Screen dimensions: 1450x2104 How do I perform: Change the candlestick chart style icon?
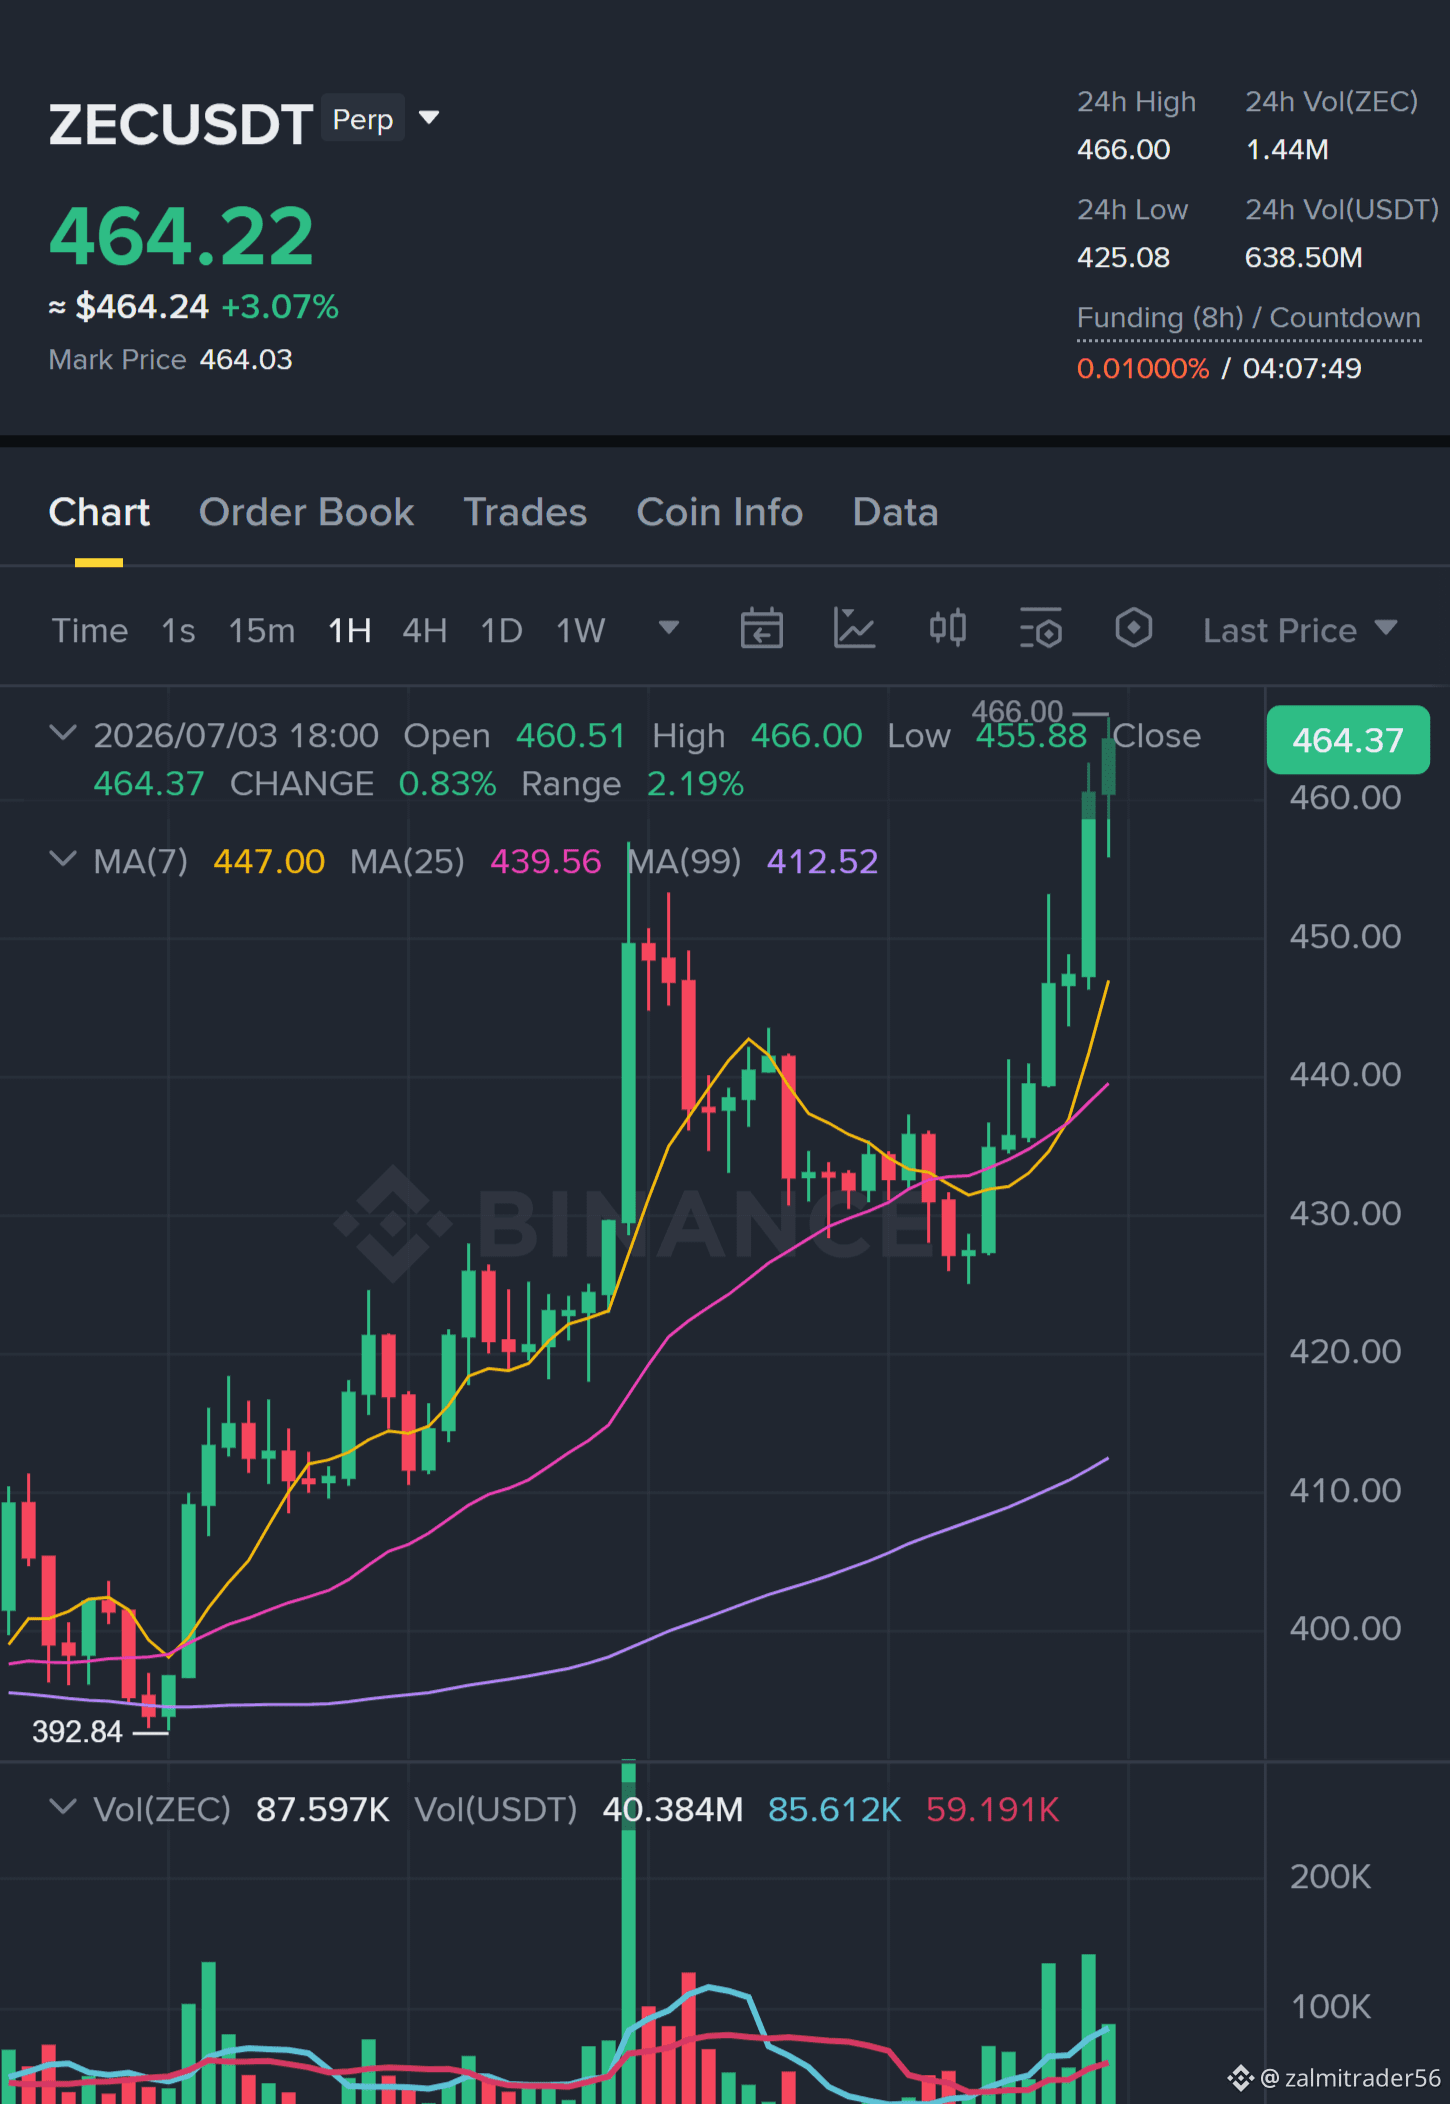[x=948, y=629]
